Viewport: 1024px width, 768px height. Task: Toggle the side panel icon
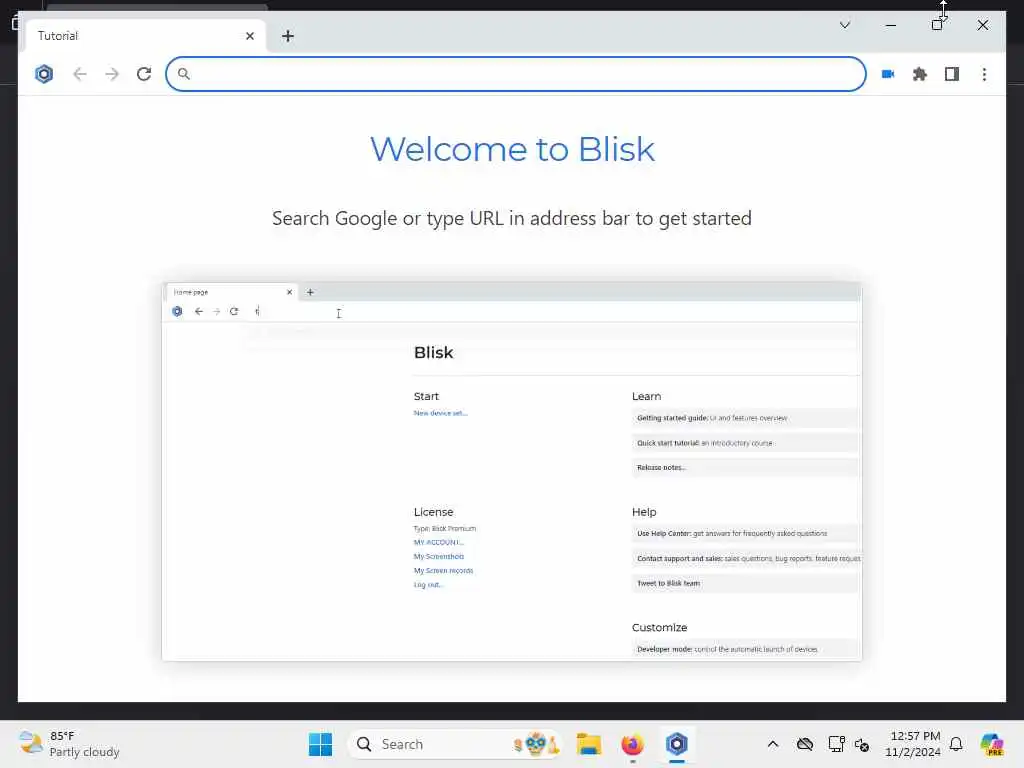(x=952, y=74)
